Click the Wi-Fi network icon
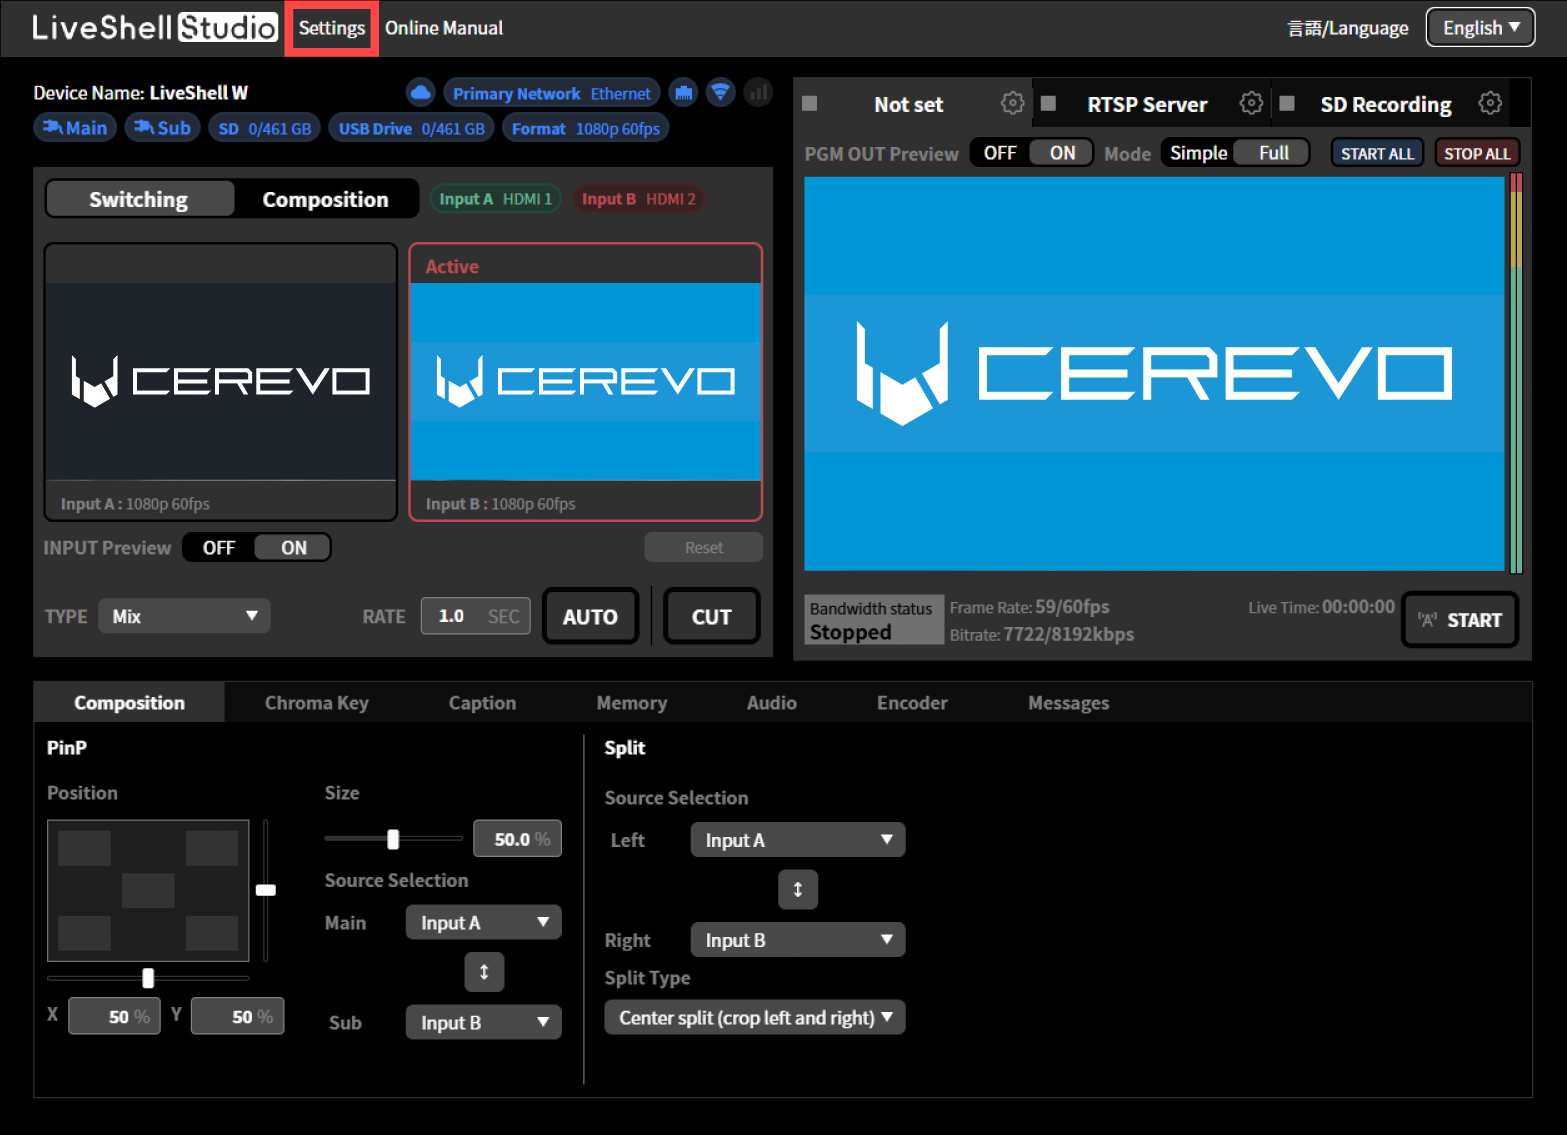The width and height of the screenshot is (1567, 1135). point(720,92)
